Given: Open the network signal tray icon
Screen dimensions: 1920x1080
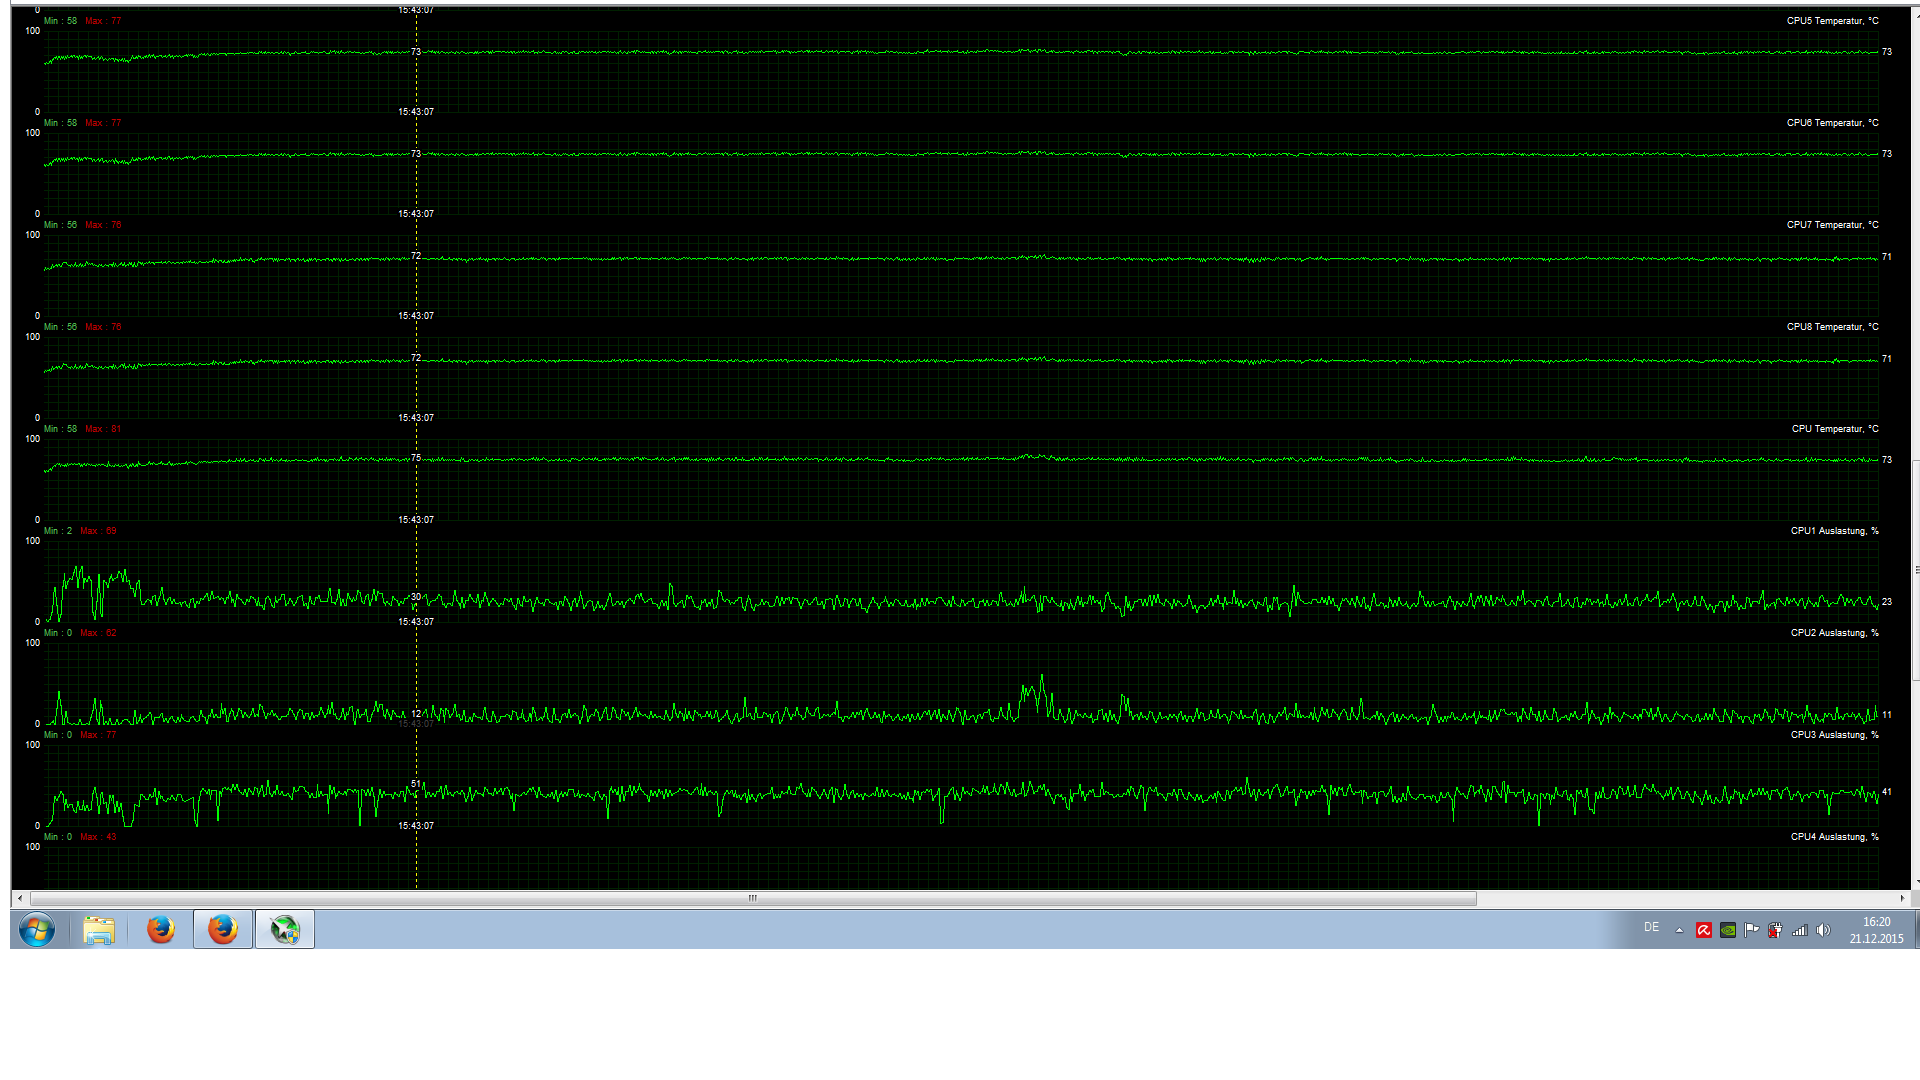Looking at the screenshot, I should (1799, 930).
